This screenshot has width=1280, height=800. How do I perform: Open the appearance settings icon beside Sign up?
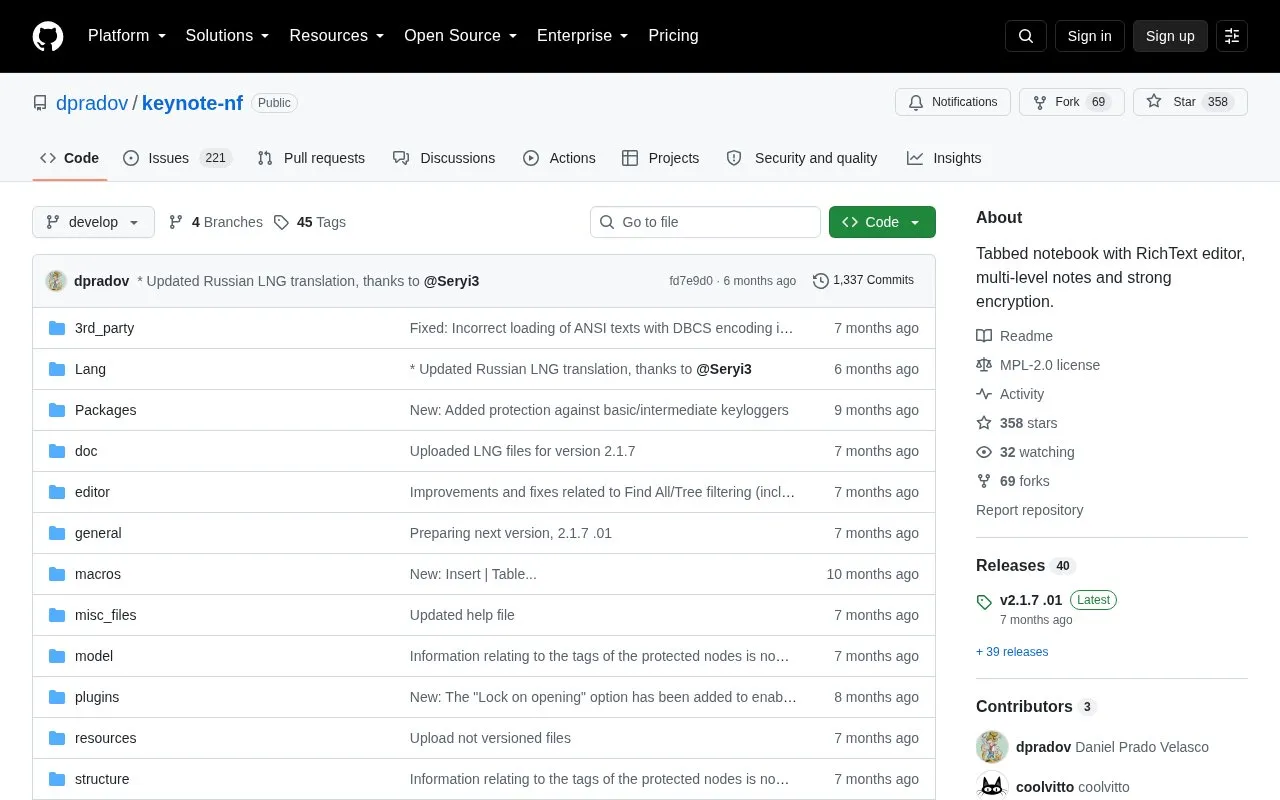coord(1232,36)
